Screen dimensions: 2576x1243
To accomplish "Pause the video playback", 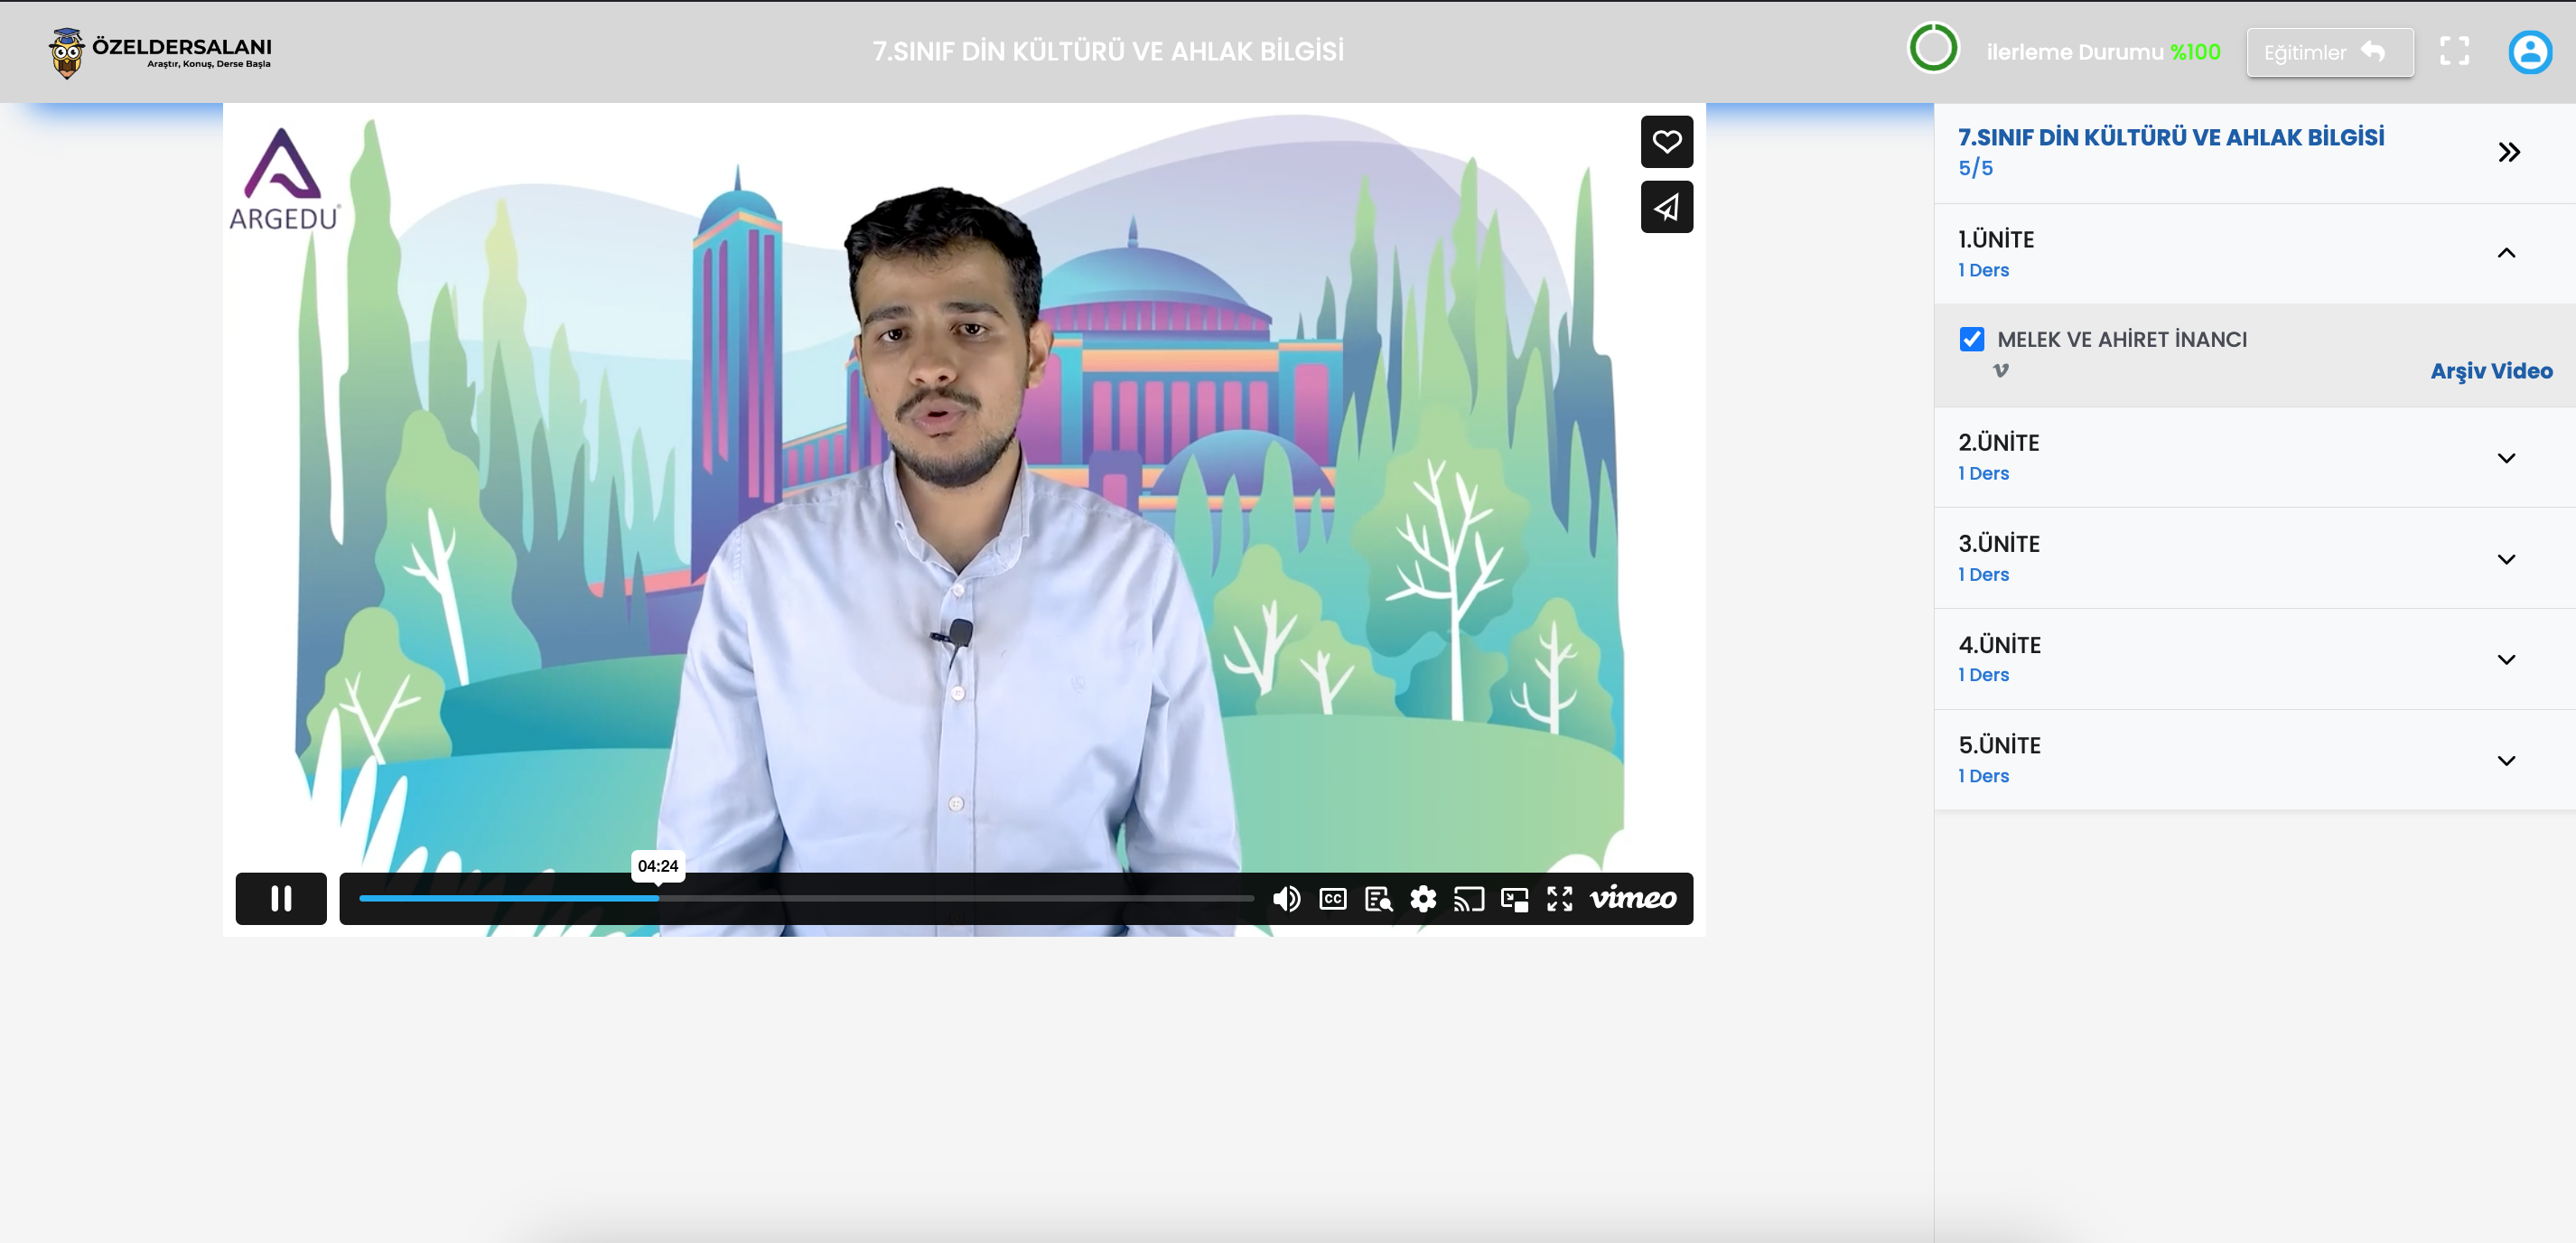I will [x=281, y=898].
